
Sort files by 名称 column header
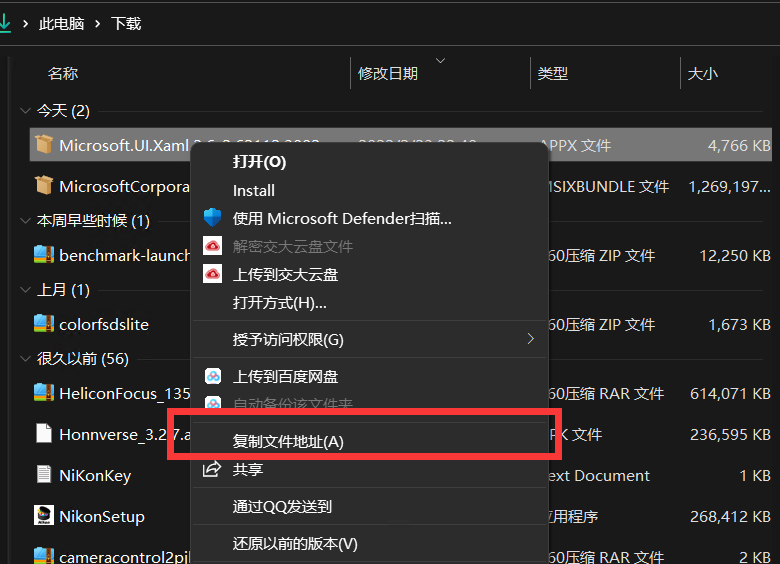tap(63, 73)
